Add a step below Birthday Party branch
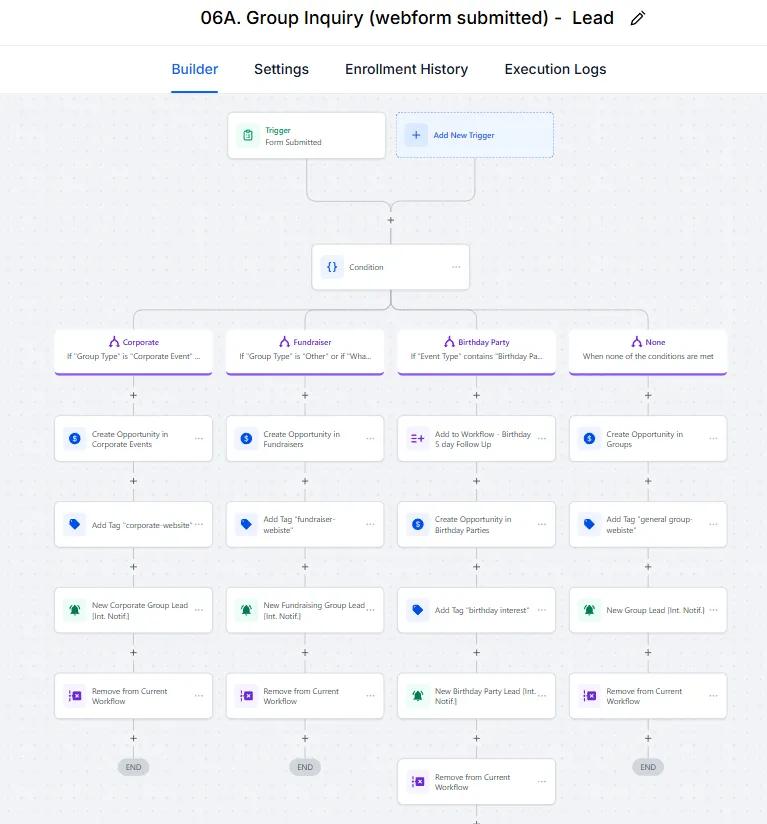This screenshot has height=824, width=767. tap(476, 395)
